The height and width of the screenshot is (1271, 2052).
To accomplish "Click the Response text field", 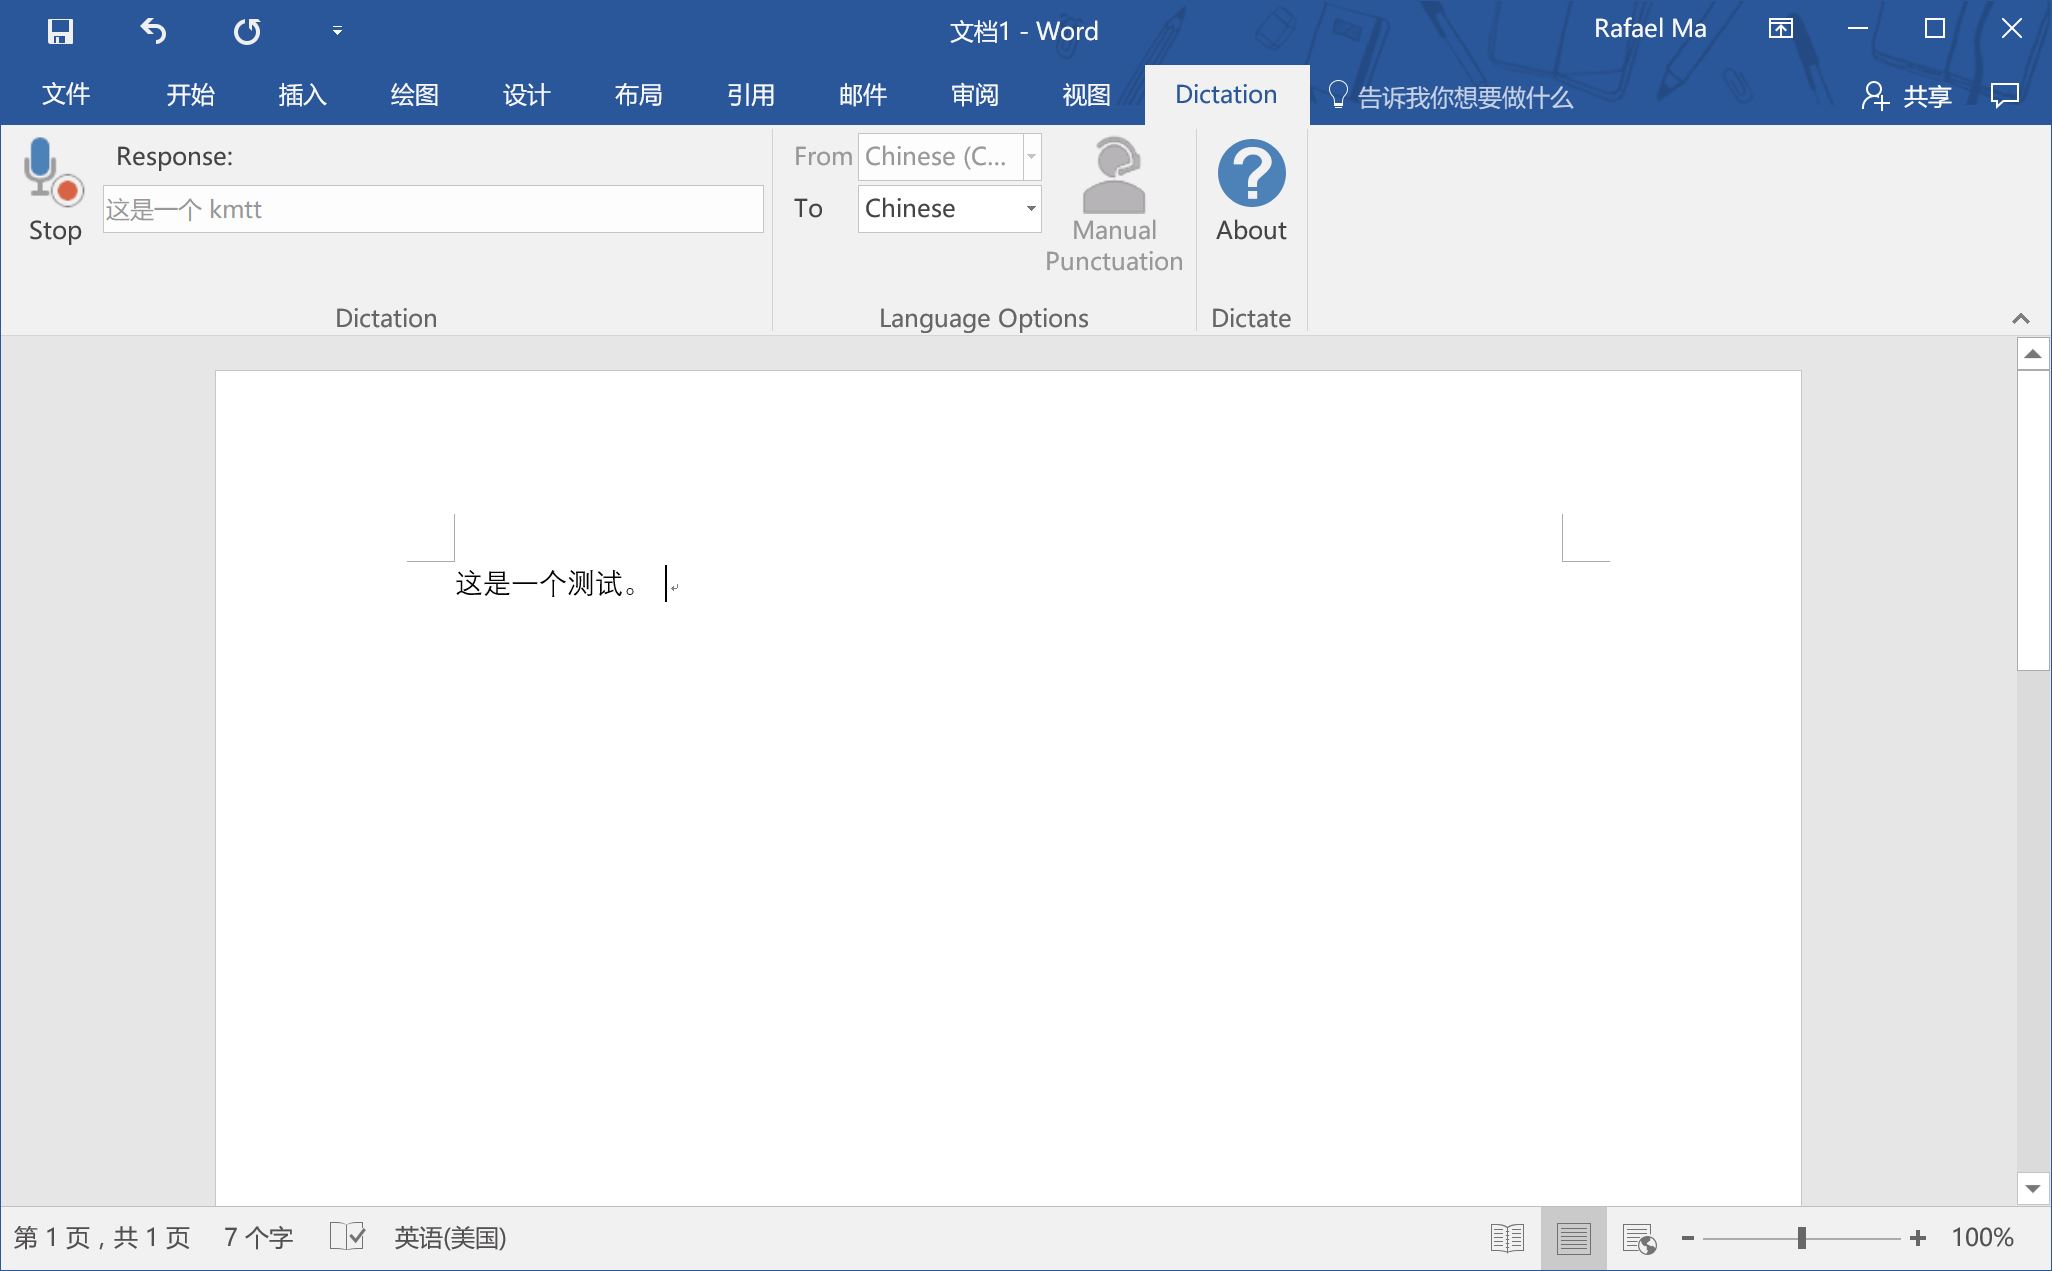I will click(x=433, y=209).
